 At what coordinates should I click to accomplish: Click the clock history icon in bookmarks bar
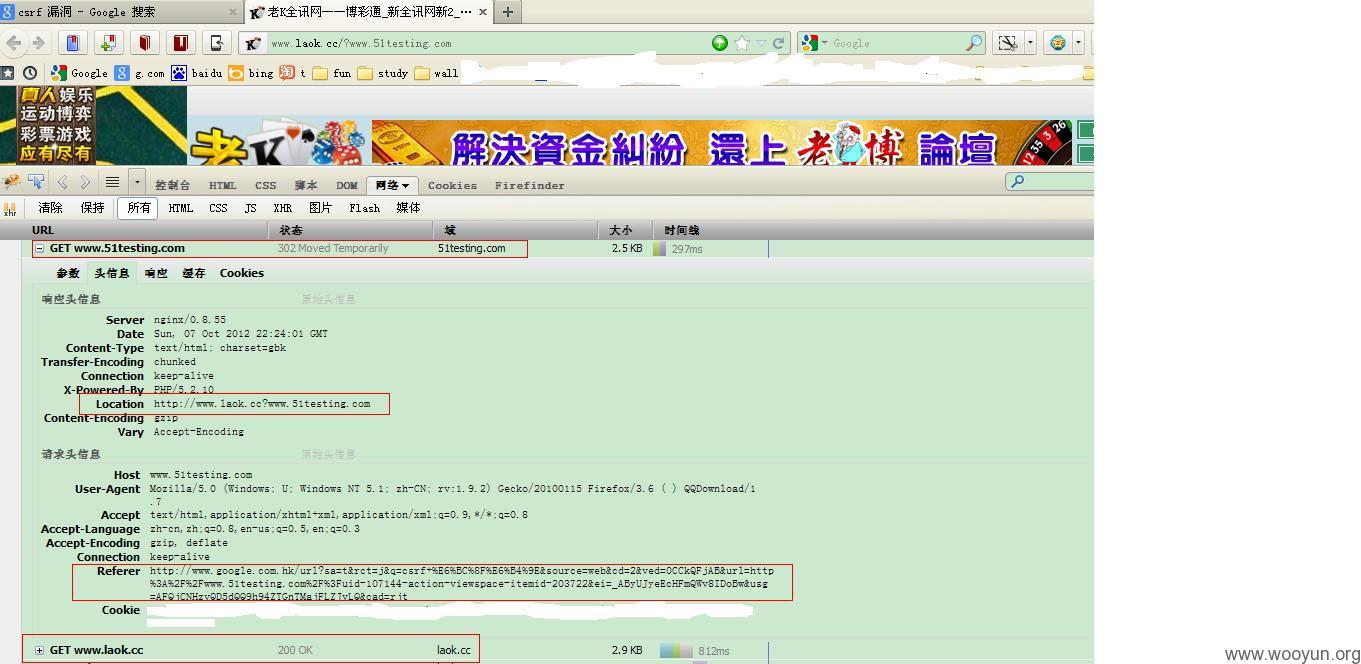coord(30,73)
